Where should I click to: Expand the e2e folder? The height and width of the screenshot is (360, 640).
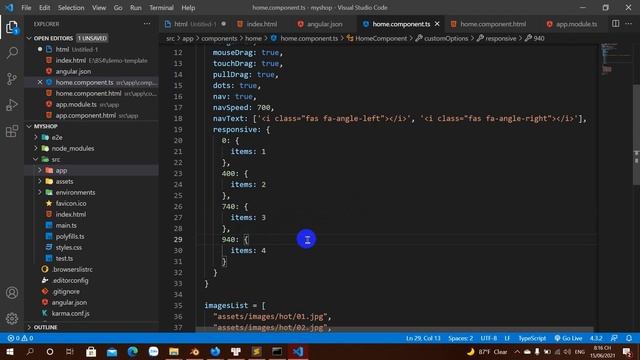click(36, 138)
